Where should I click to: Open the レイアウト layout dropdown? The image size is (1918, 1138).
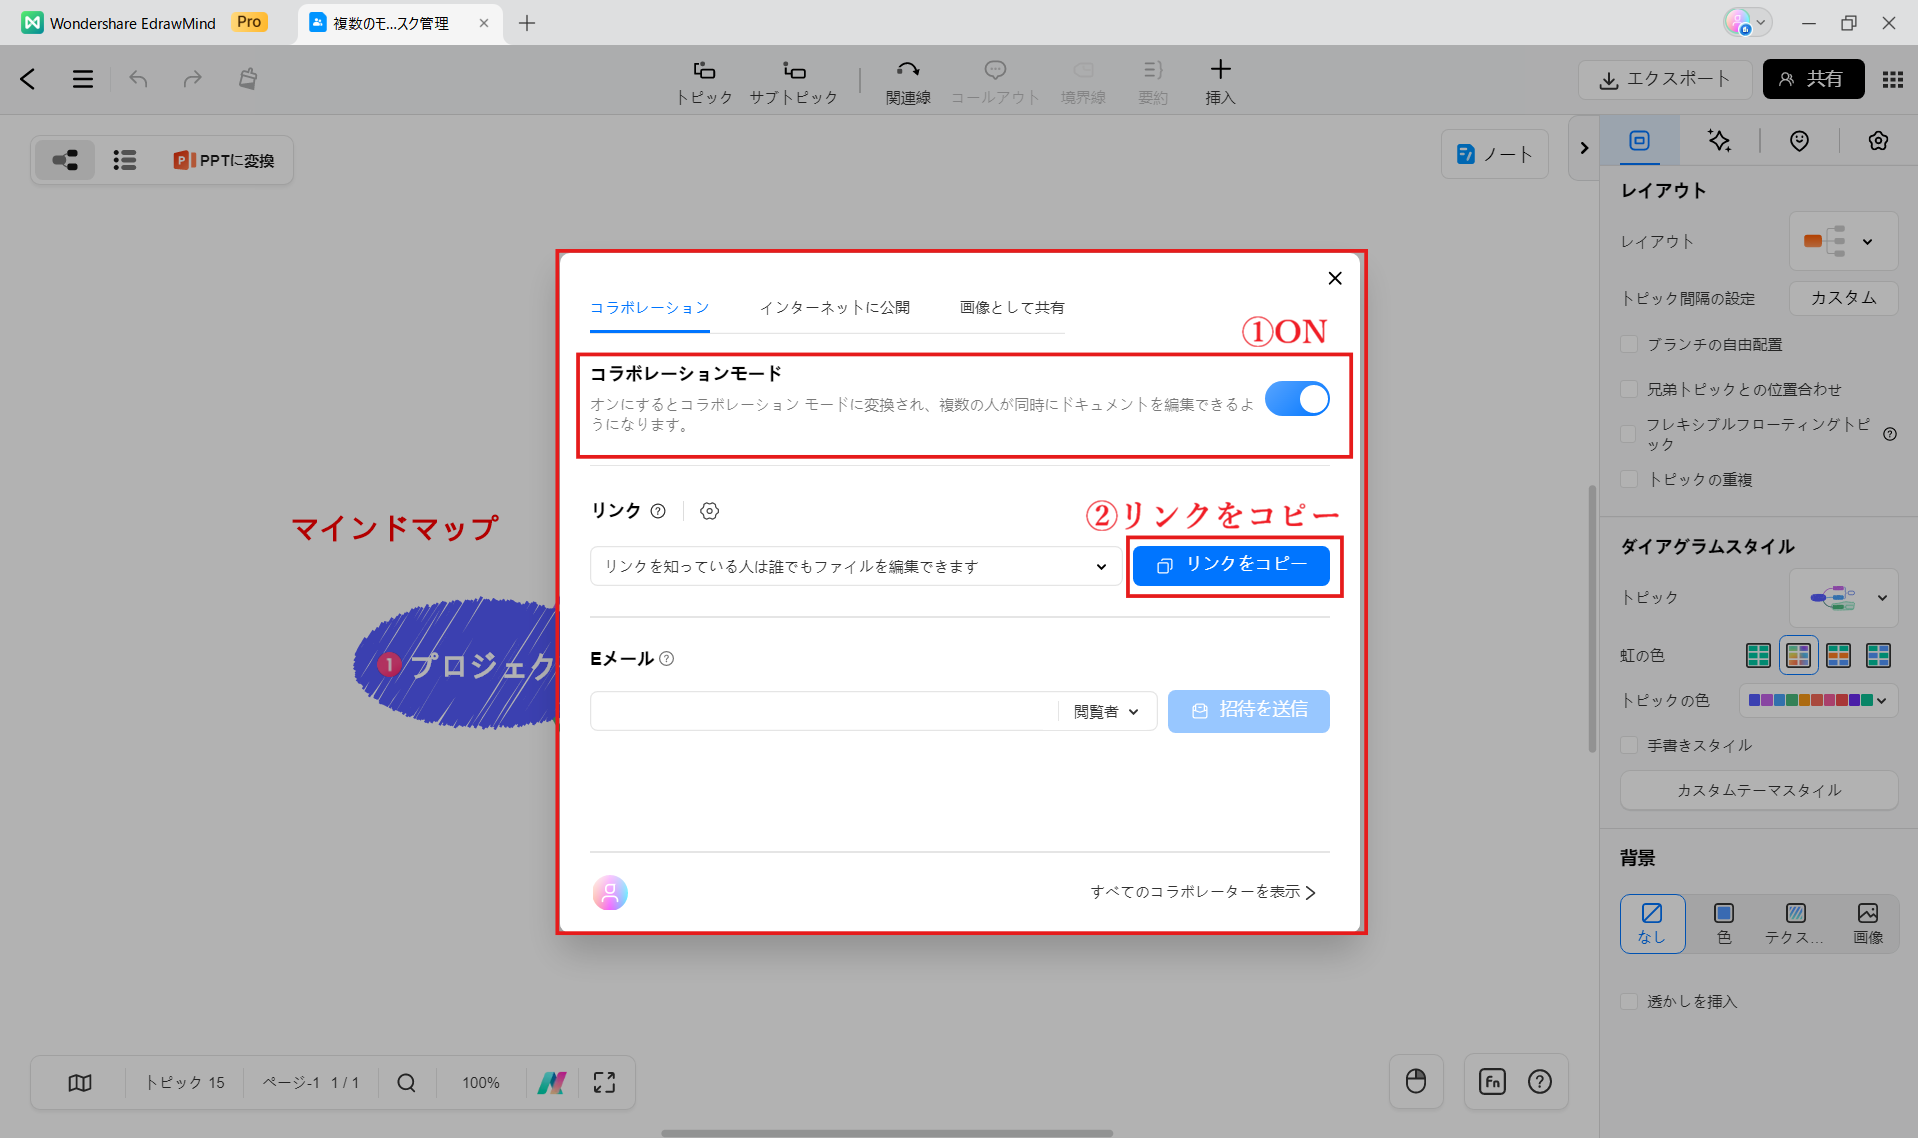pyautogui.click(x=1843, y=241)
